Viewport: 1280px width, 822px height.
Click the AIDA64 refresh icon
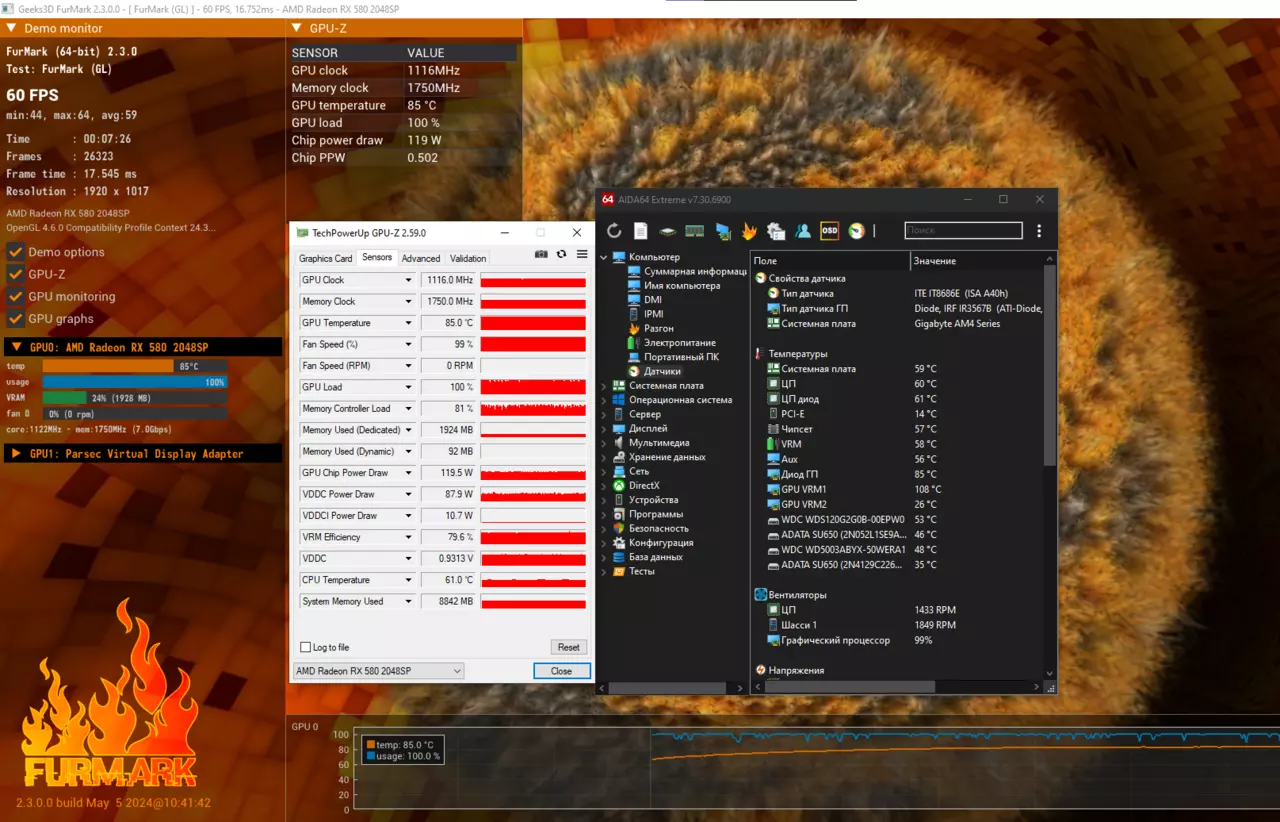[614, 231]
